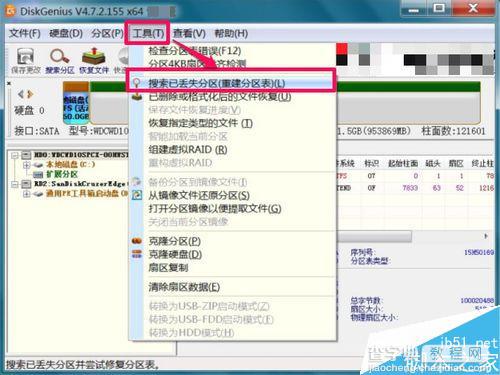Click the 恢复文件 toolbar icon
Viewport: 500px width, 375px height.
94,61
